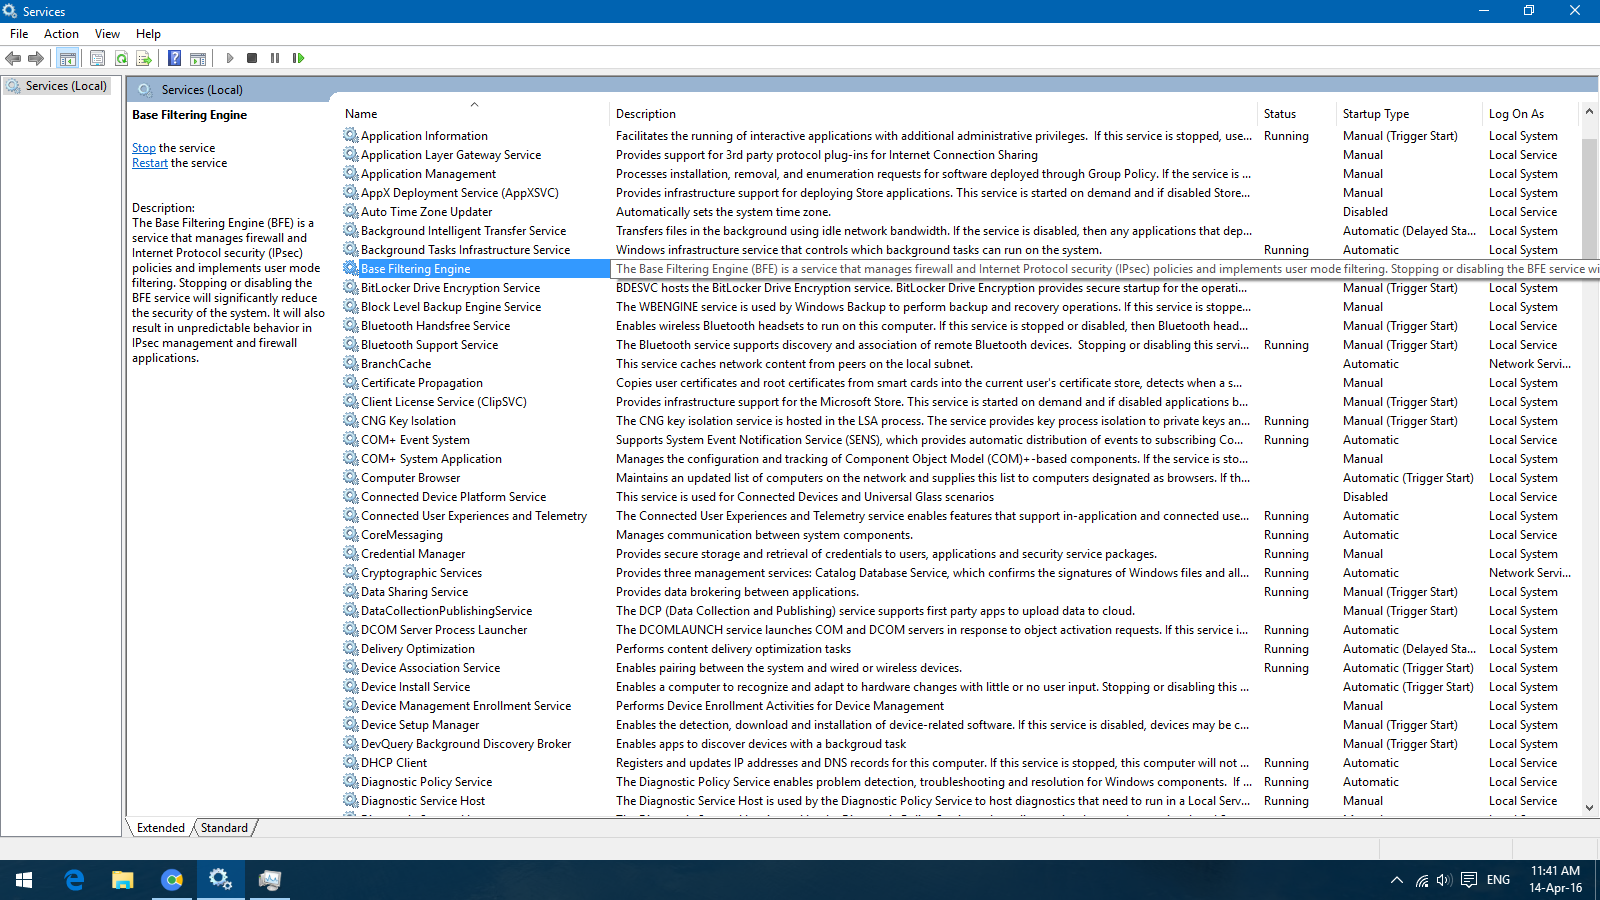Image resolution: width=1600 pixels, height=900 pixels.
Task: Open File Explorer from taskbar
Action: click(x=123, y=880)
